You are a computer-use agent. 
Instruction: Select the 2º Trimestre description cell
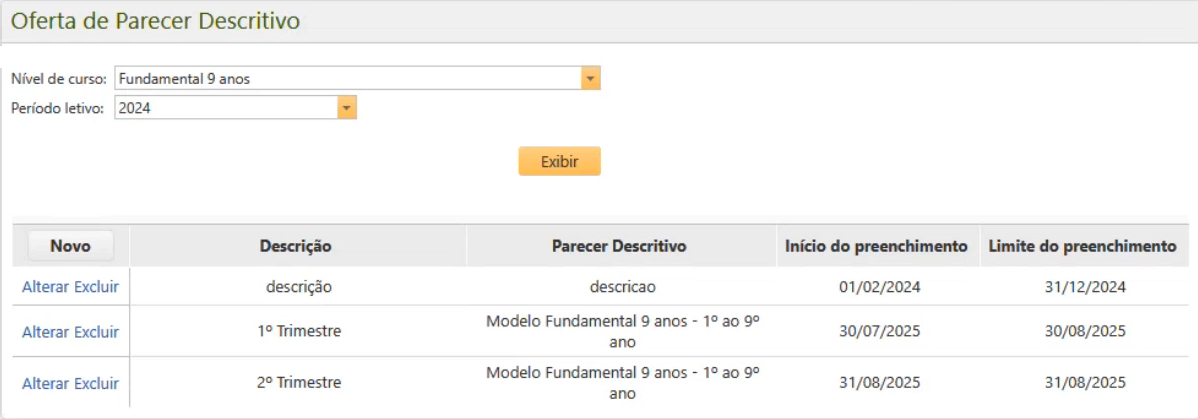(299, 383)
